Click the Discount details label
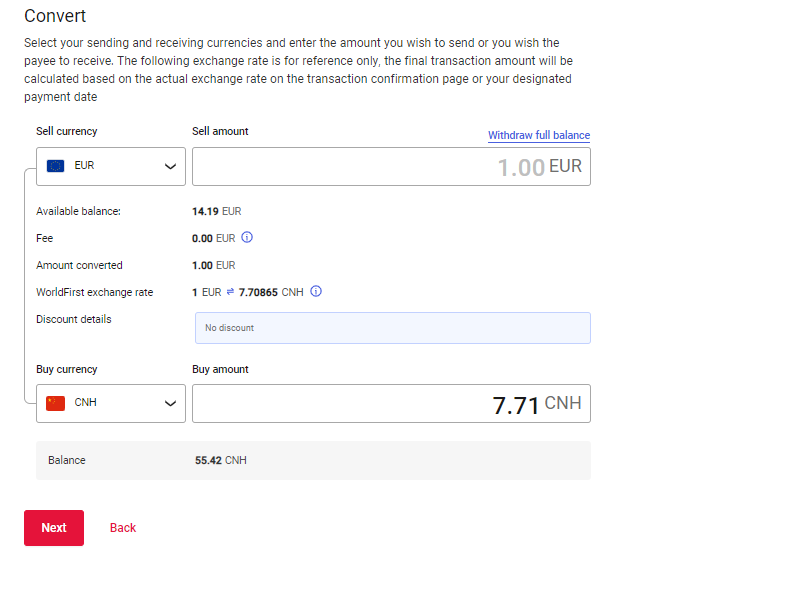Image resolution: width=799 pixels, height=594 pixels. point(74,319)
